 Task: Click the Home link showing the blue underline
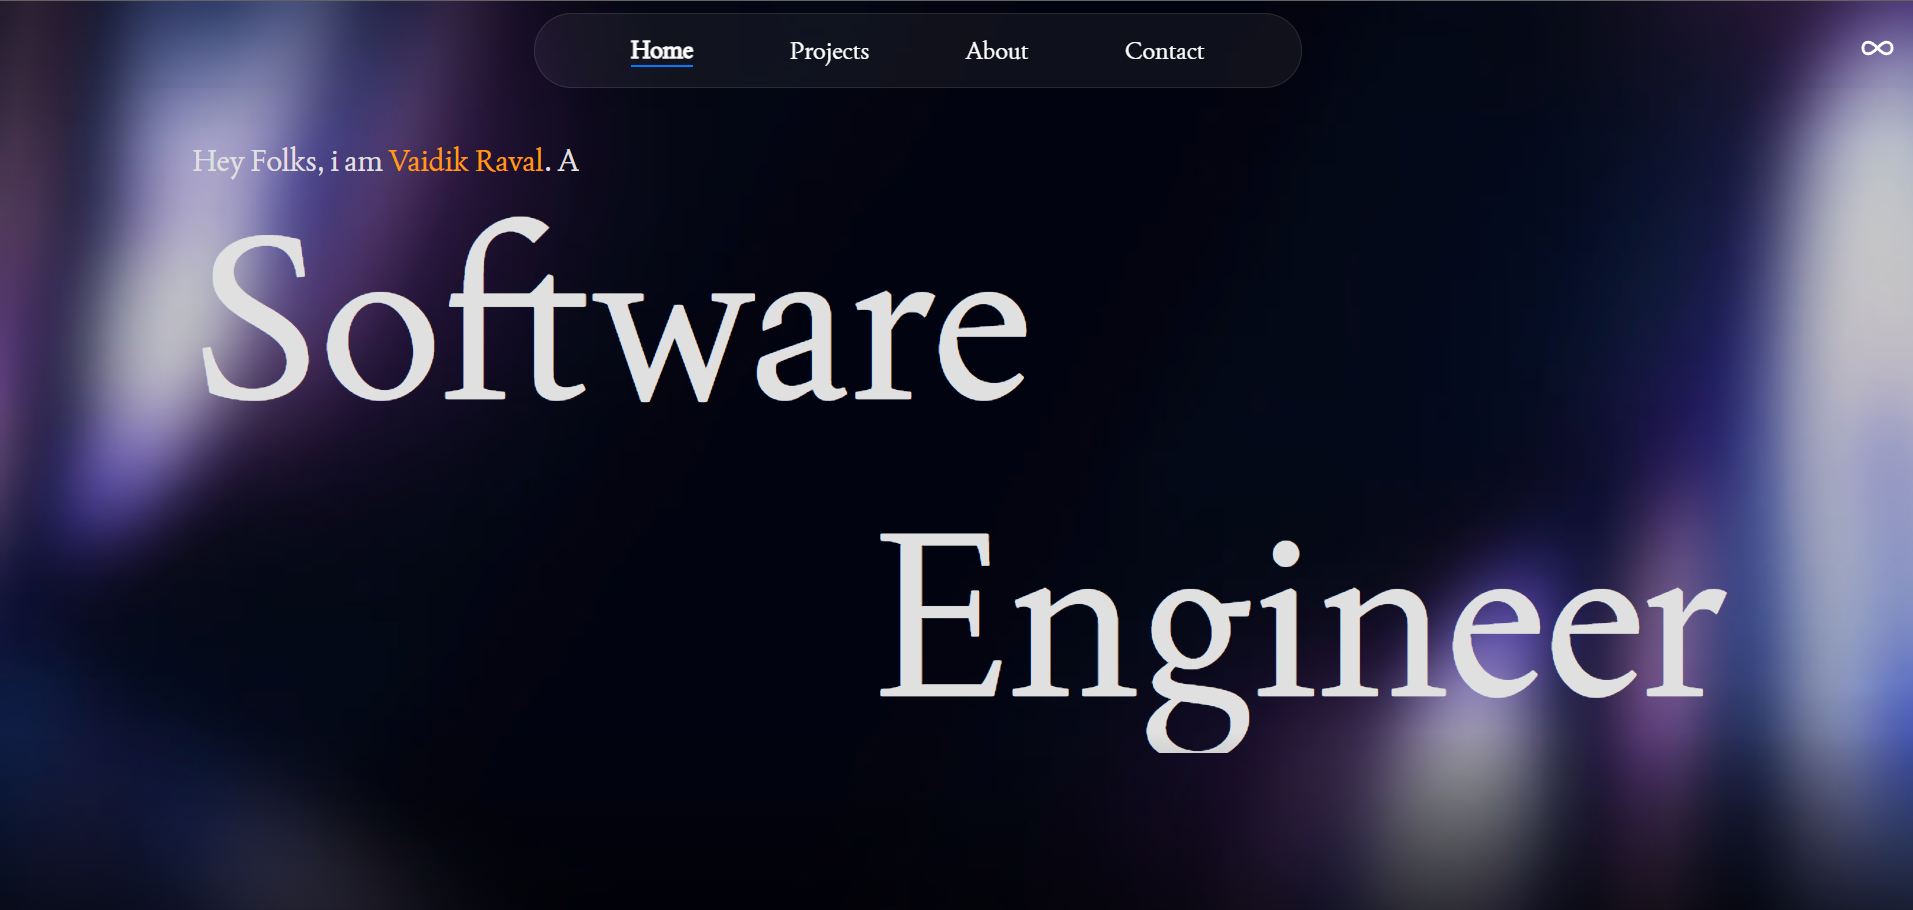[661, 50]
